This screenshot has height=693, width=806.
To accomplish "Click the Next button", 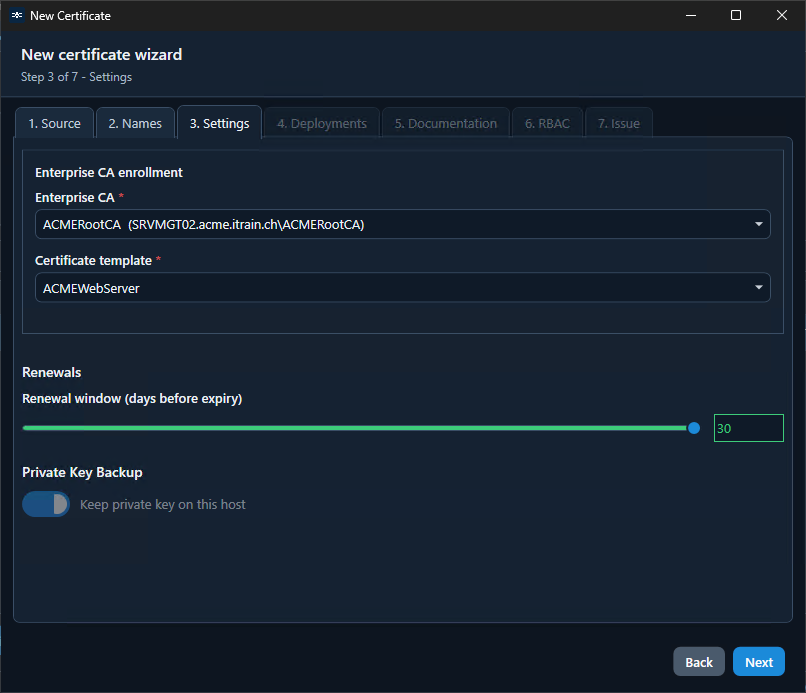I will (759, 662).
